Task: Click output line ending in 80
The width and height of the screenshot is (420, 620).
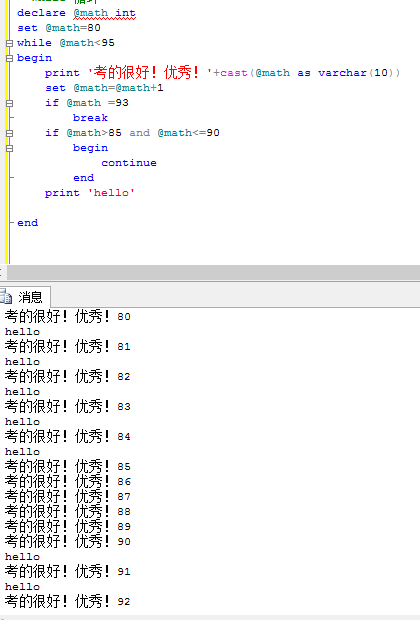Action: (x=68, y=316)
